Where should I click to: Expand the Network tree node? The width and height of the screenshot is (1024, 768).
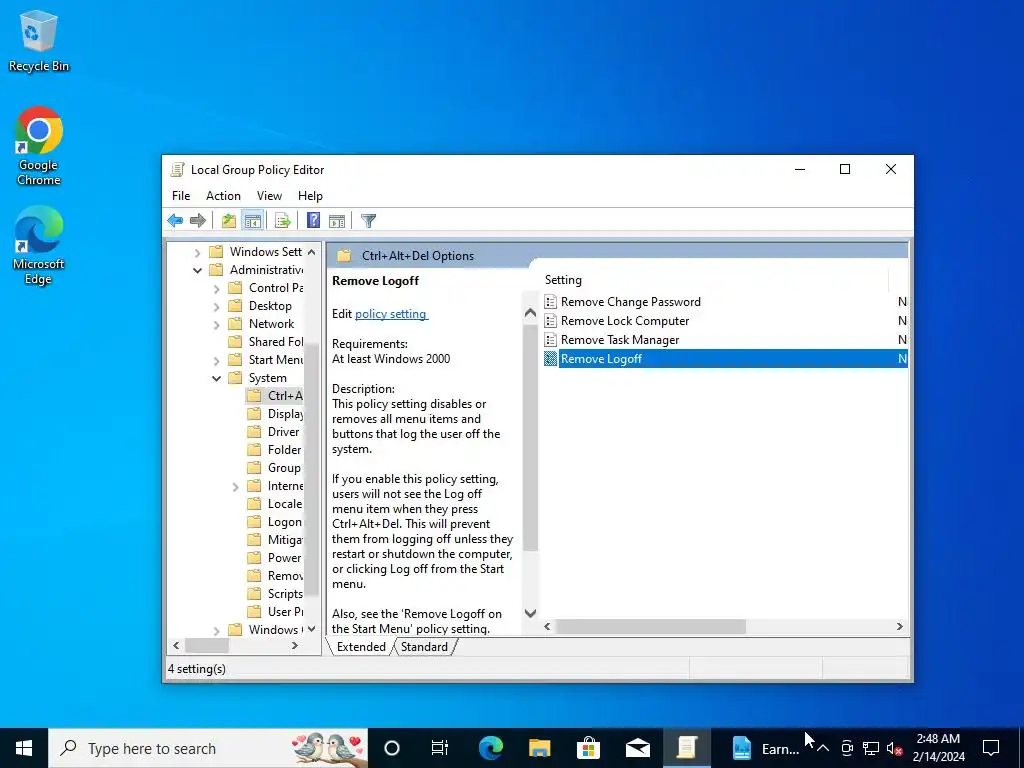[x=216, y=325]
